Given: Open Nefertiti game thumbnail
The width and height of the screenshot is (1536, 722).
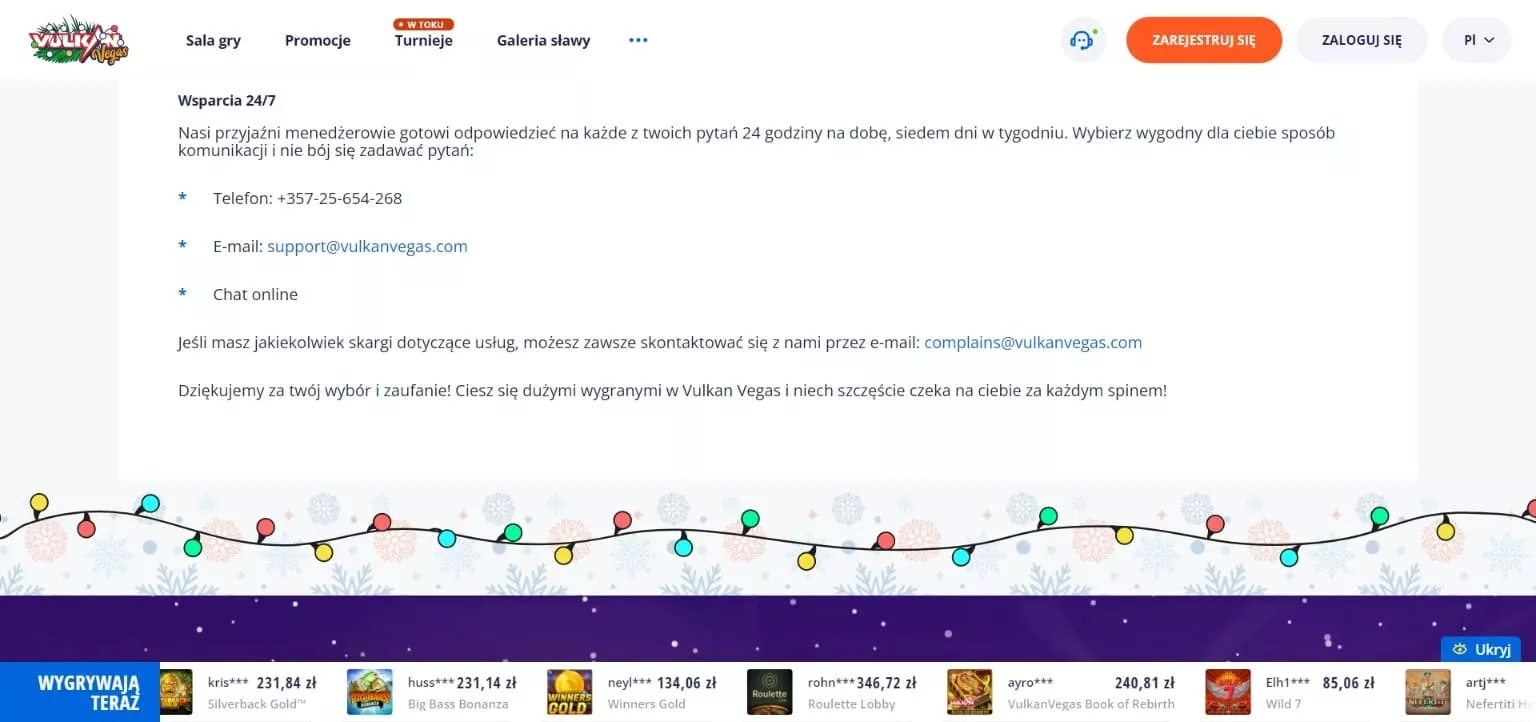Looking at the screenshot, I should tap(1427, 692).
